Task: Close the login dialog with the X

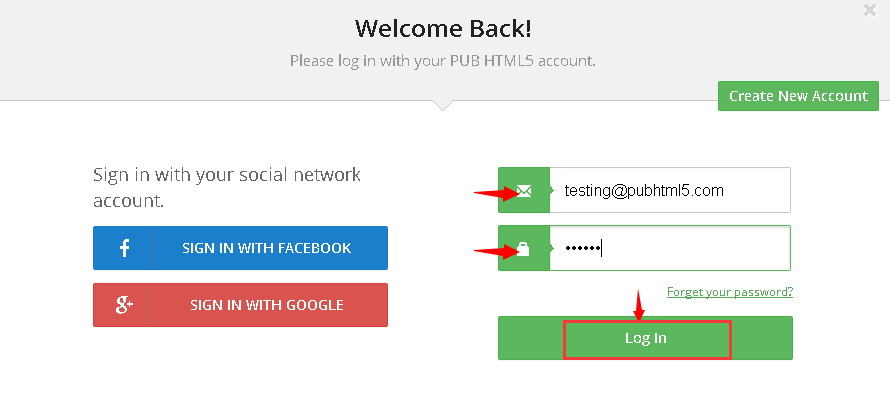Action: (870, 10)
